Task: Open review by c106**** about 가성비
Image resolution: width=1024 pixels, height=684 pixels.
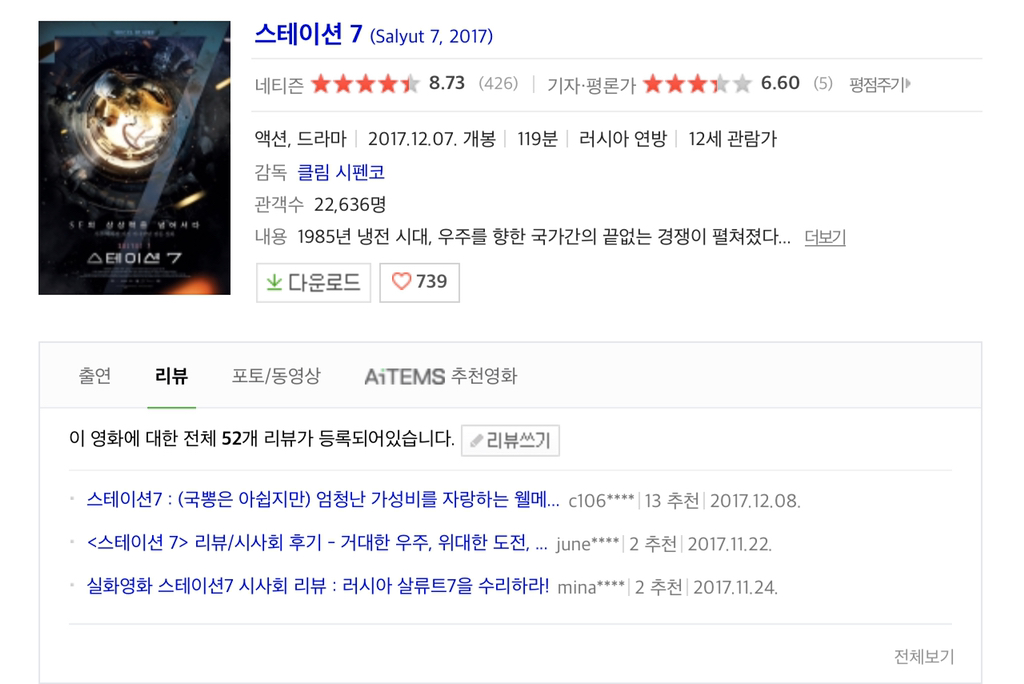Action: point(323,500)
